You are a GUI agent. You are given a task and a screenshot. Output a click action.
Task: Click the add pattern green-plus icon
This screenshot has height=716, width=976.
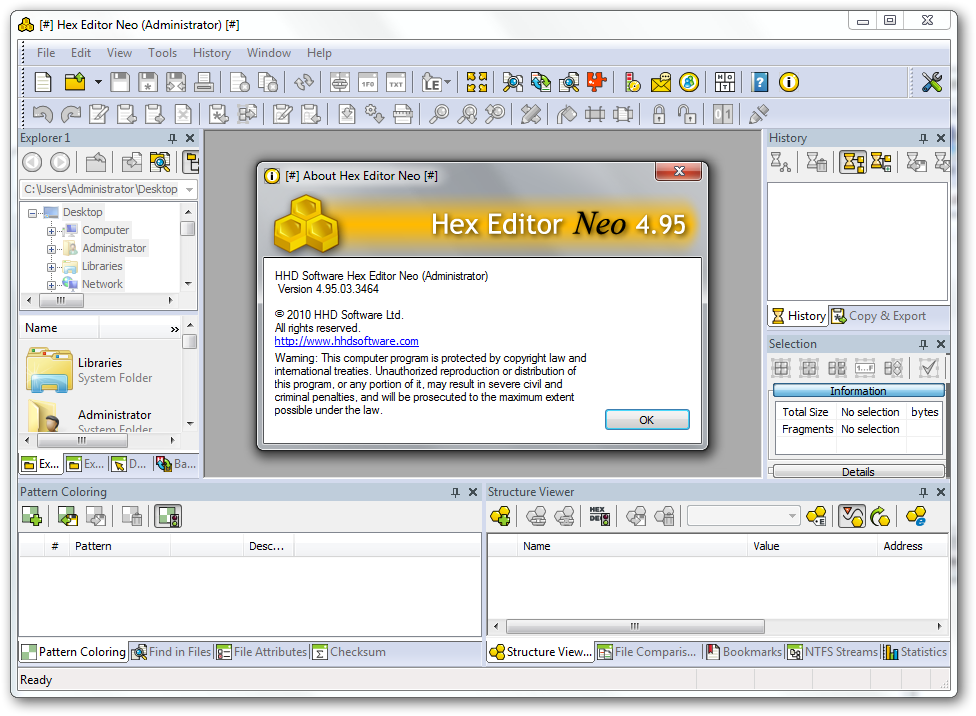pyautogui.click(x=32, y=517)
